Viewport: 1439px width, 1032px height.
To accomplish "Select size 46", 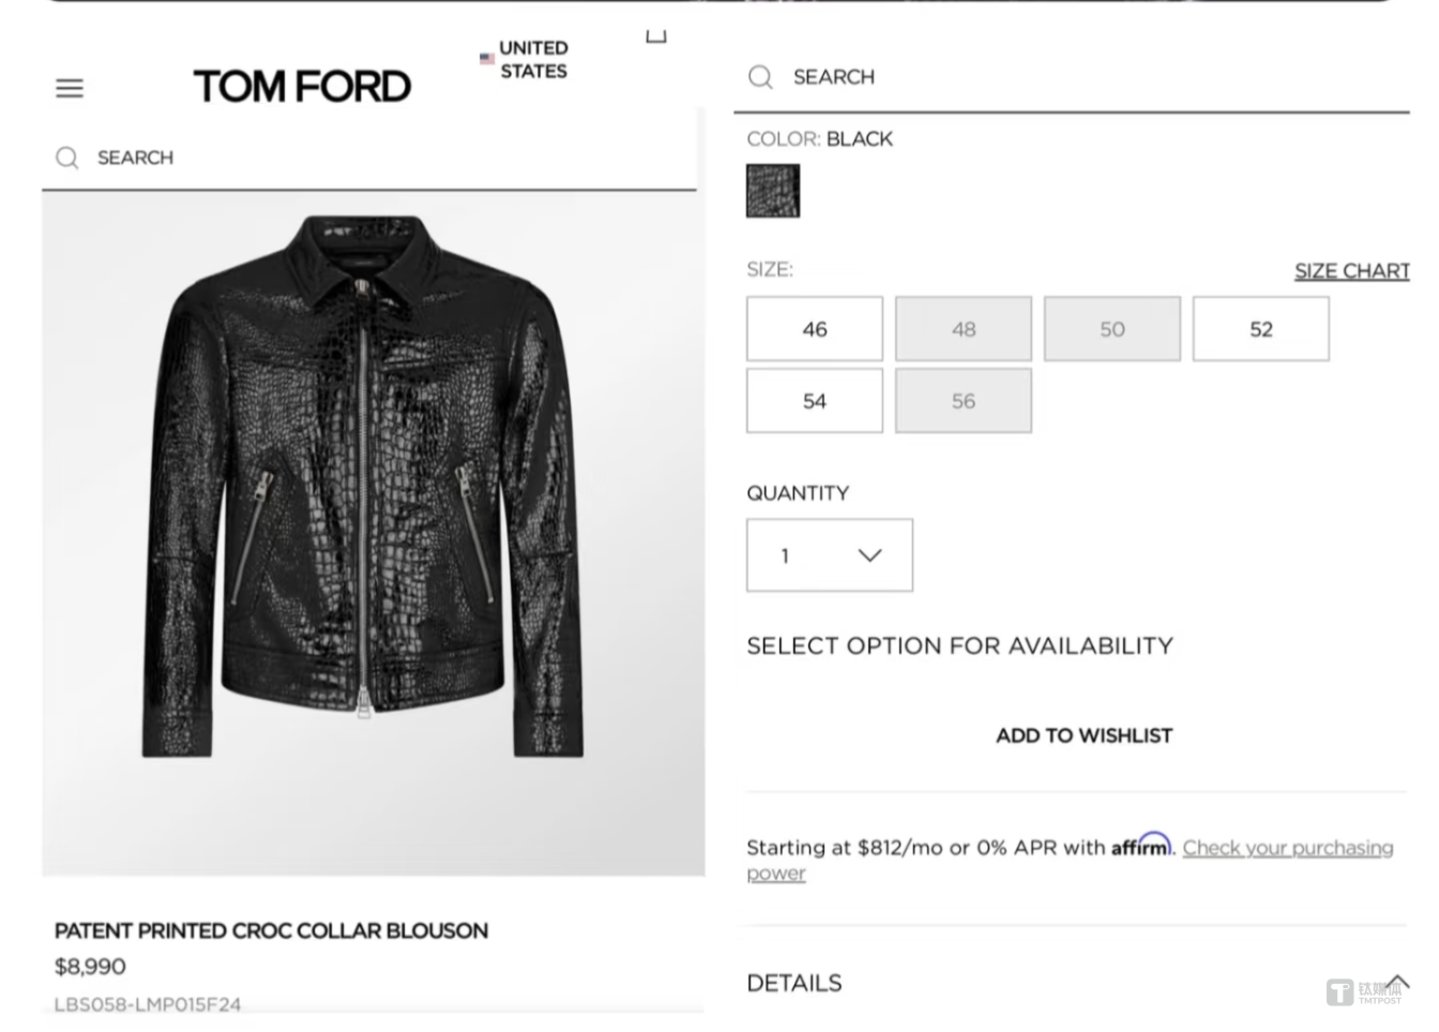I will click(814, 329).
